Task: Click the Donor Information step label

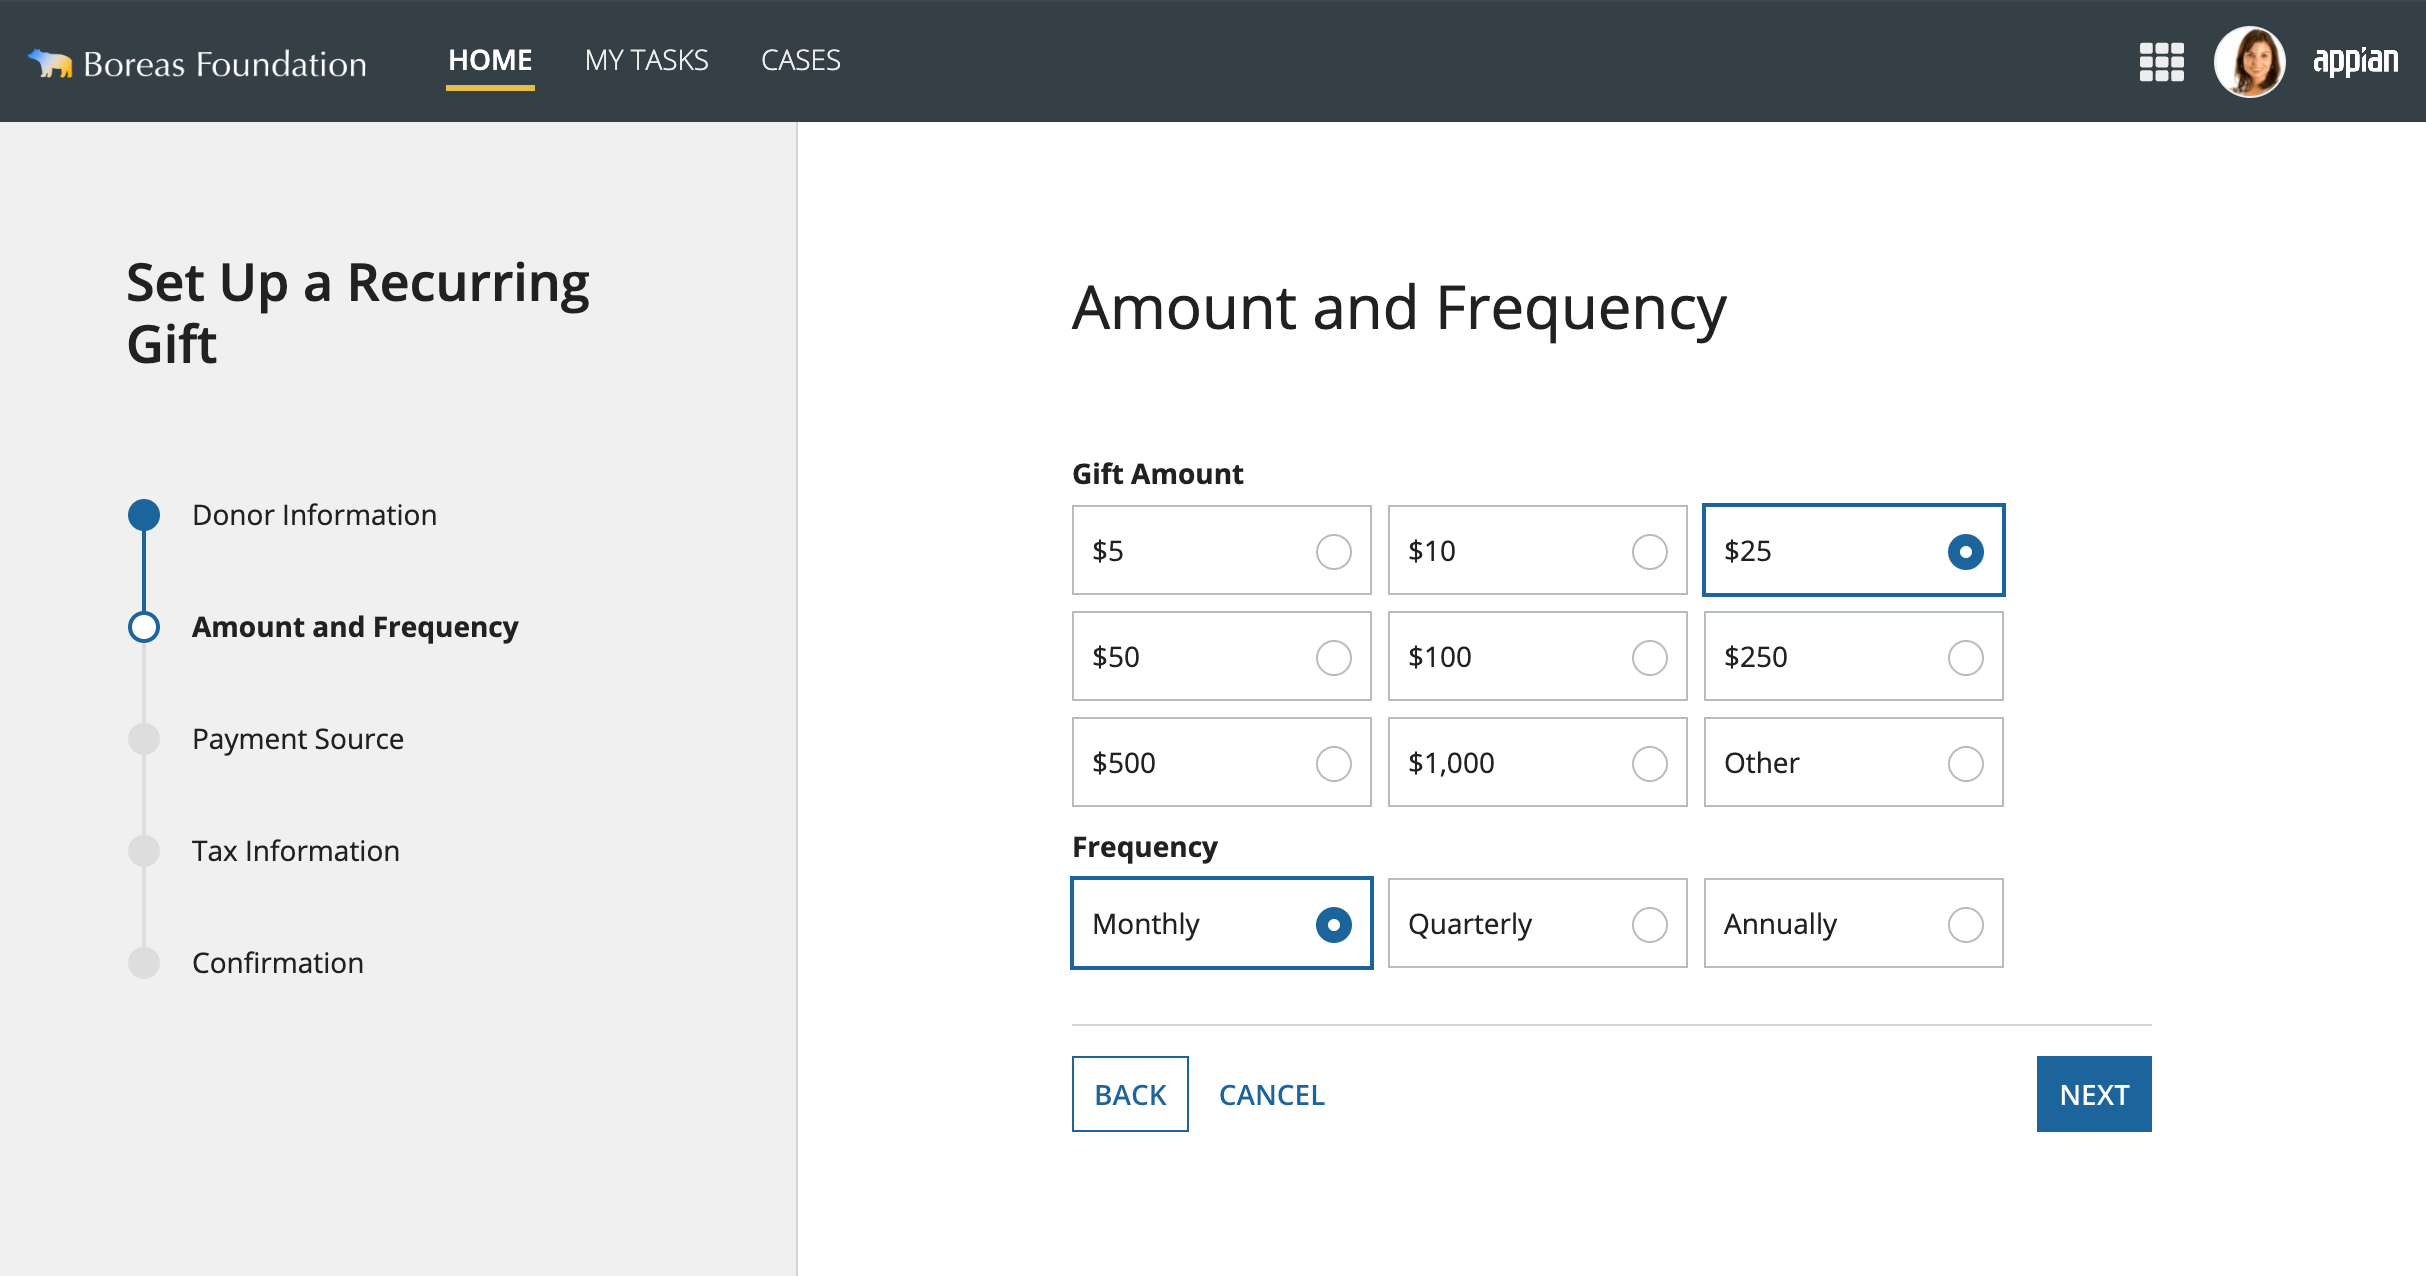Action: [x=314, y=515]
